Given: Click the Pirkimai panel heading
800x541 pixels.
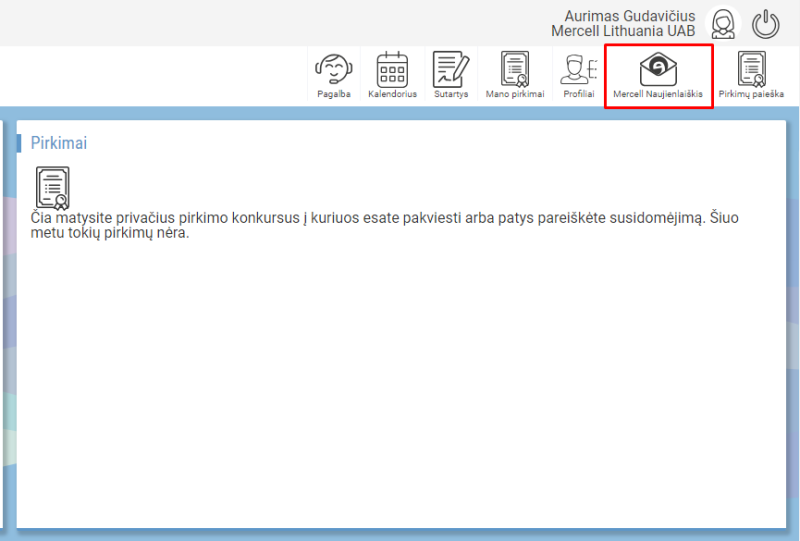Looking at the screenshot, I should [x=59, y=143].
